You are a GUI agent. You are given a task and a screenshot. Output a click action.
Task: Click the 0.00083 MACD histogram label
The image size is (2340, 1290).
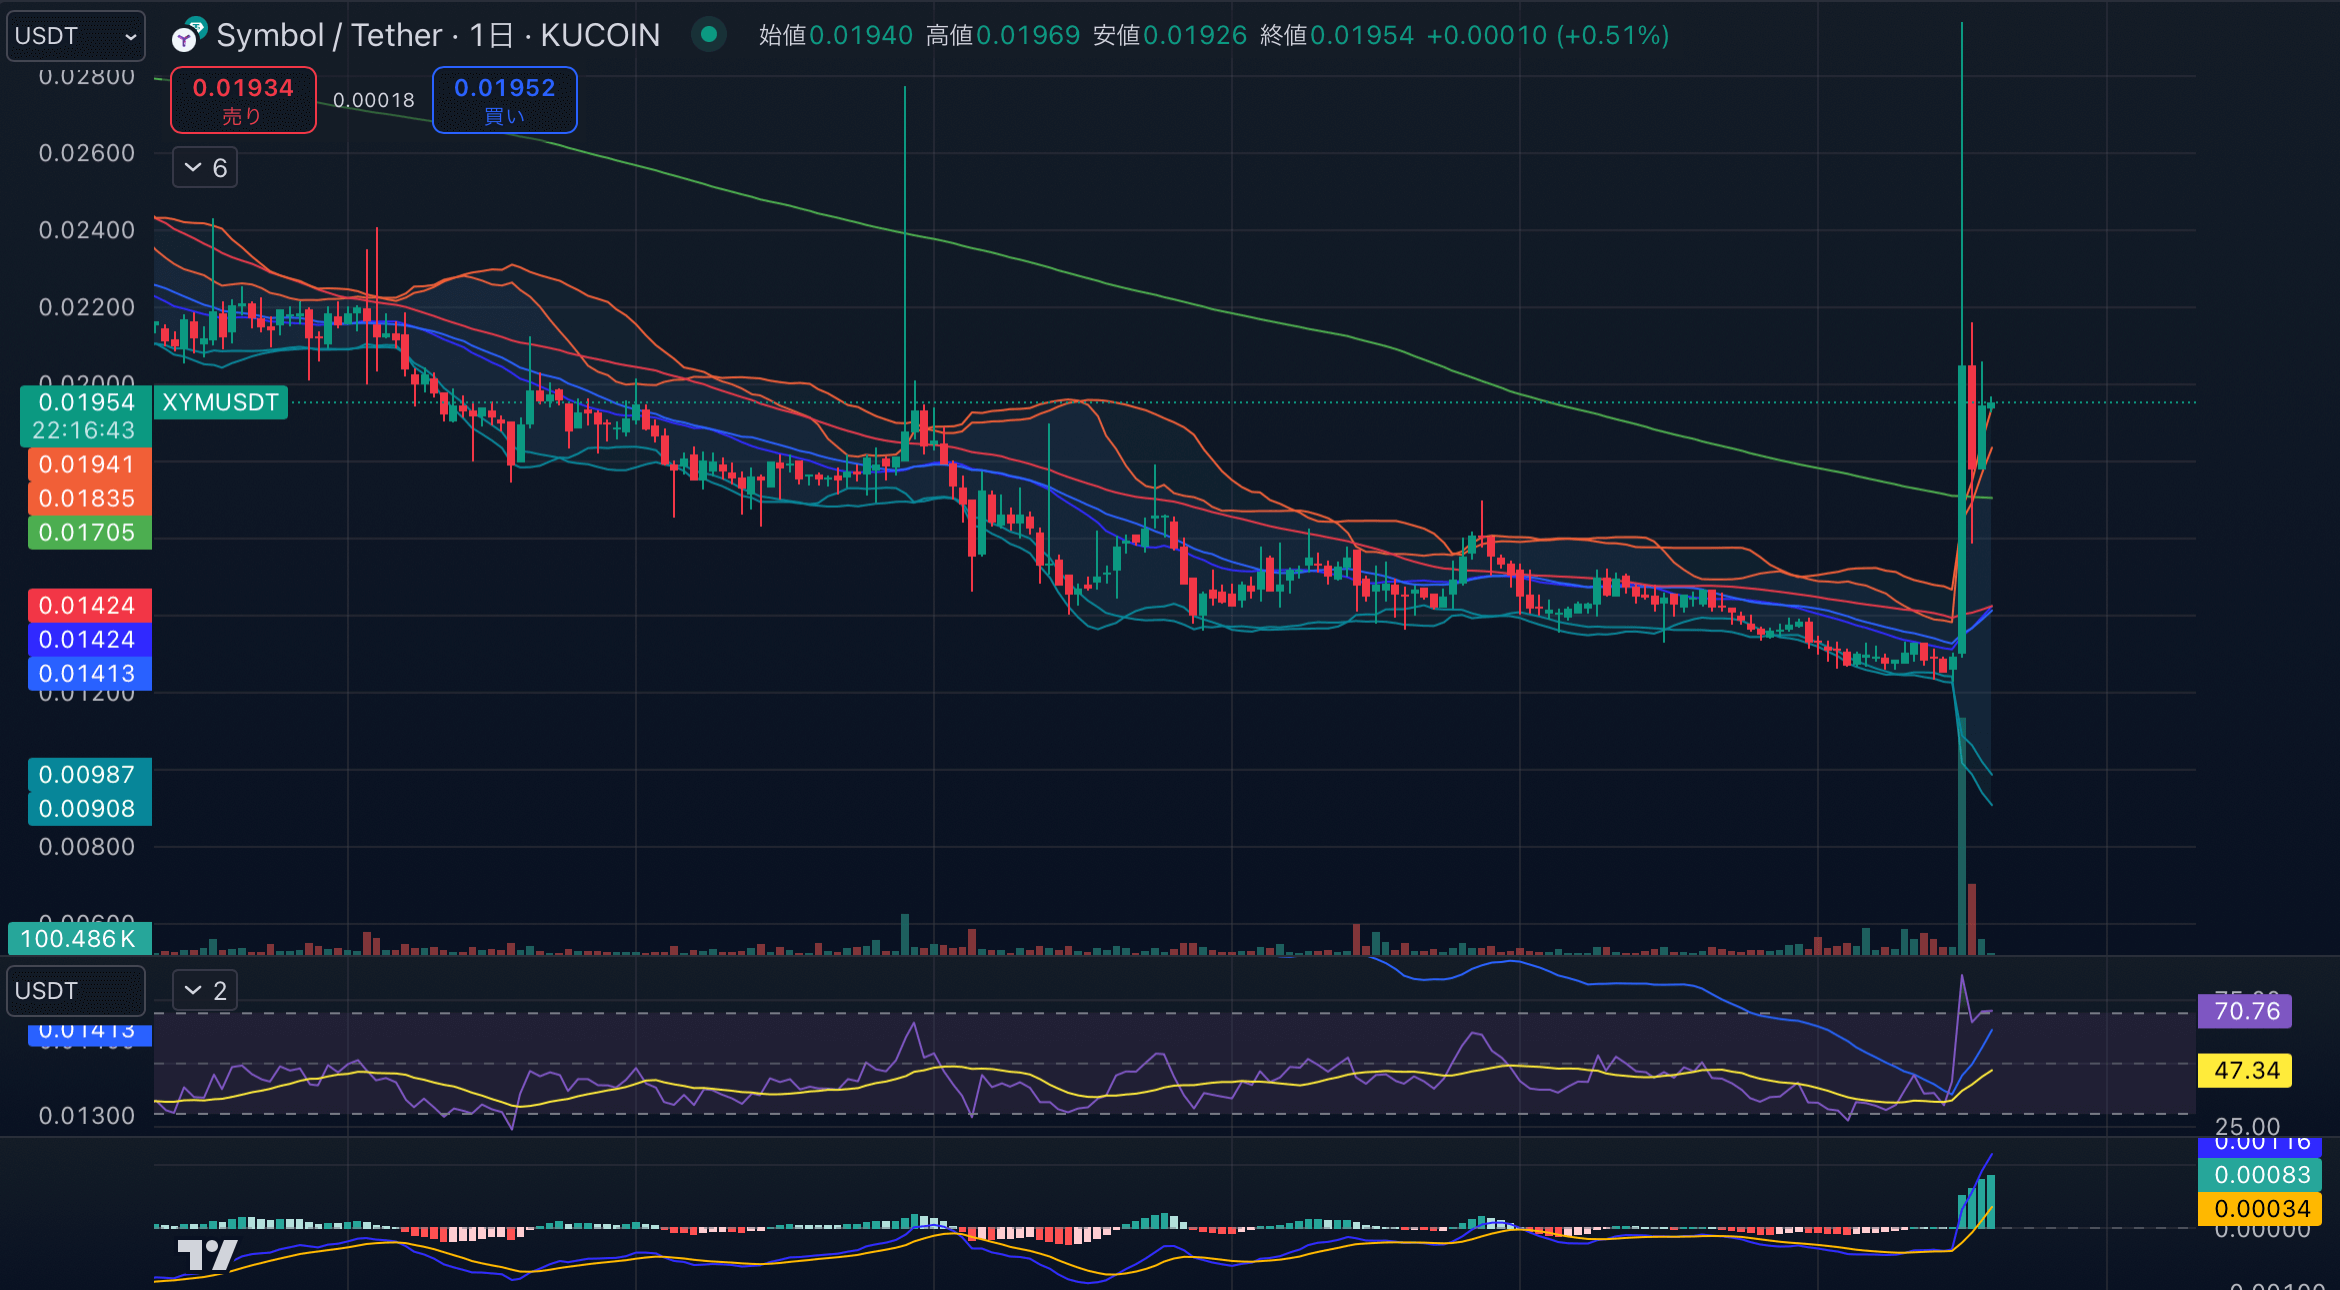click(x=2261, y=1174)
